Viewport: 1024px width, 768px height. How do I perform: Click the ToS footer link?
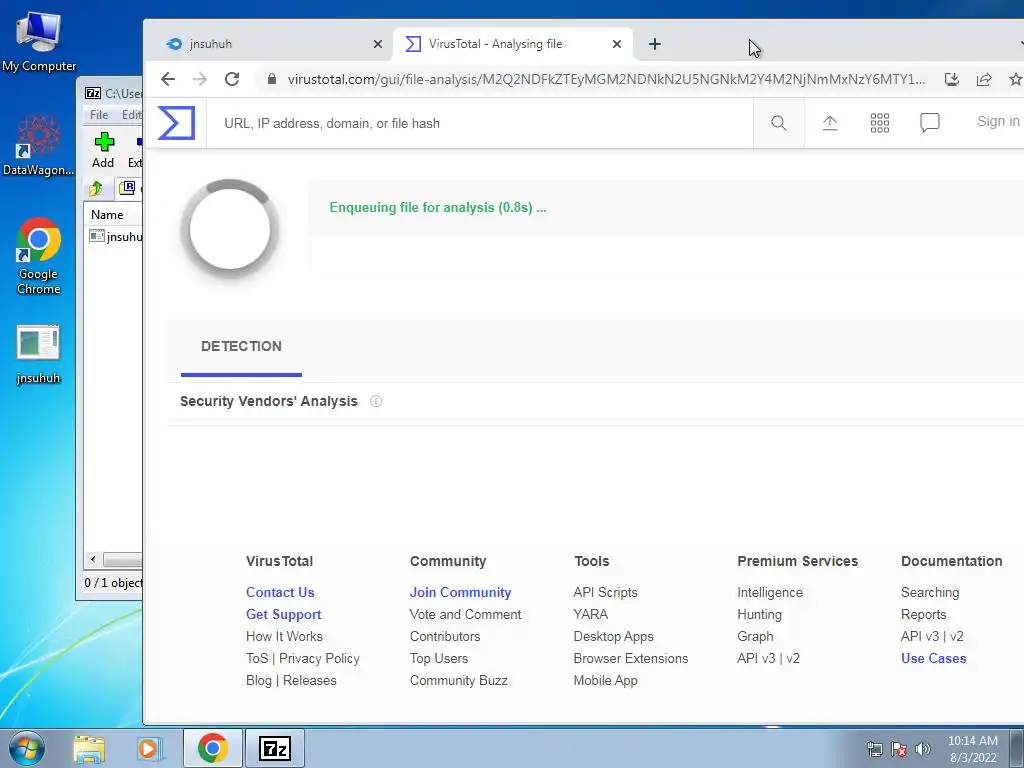coord(257,658)
